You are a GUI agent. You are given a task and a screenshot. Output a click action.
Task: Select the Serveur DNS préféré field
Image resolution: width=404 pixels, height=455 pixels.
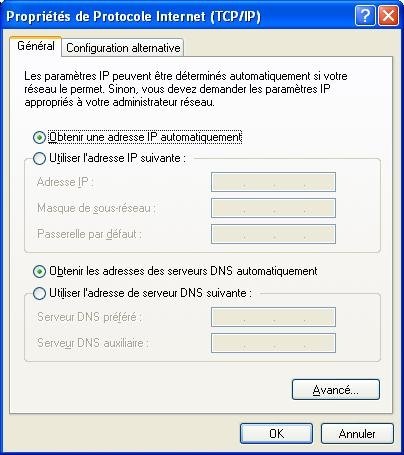(x=273, y=317)
